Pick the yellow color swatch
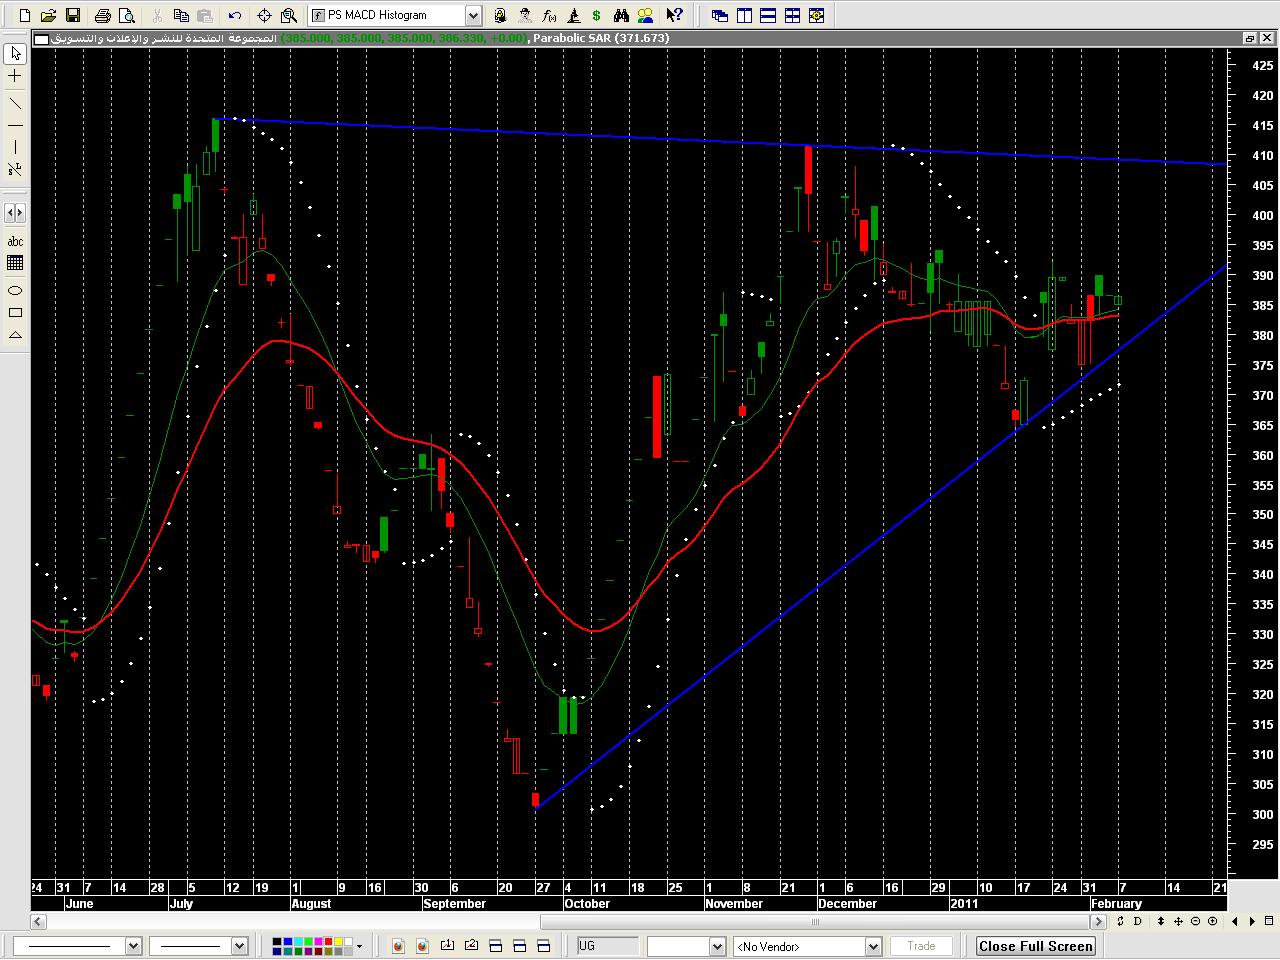The image size is (1280, 960). click(x=338, y=941)
